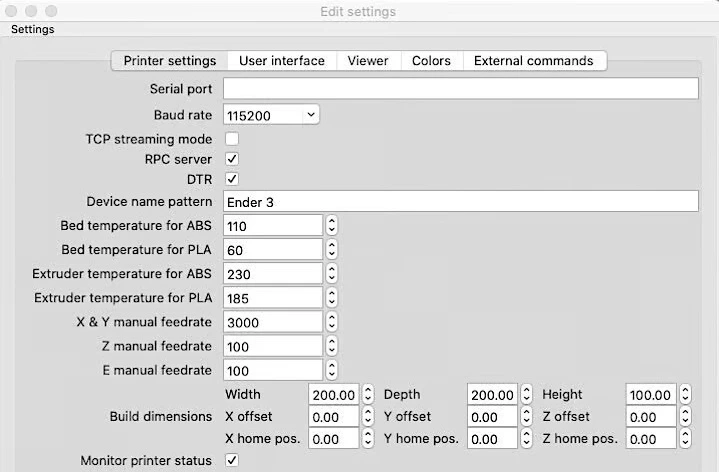
Task: Click the Serial port input field
Action: click(460, 89)
